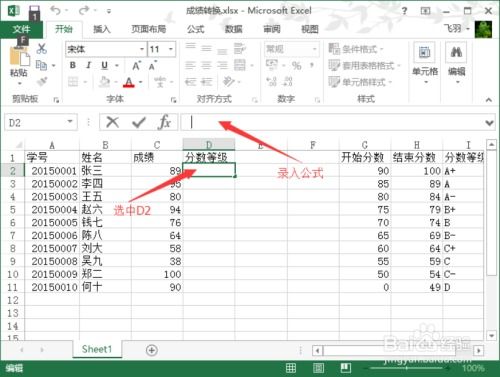Click accounting number format icon
The image size is (500, 377).
point(272,65)
